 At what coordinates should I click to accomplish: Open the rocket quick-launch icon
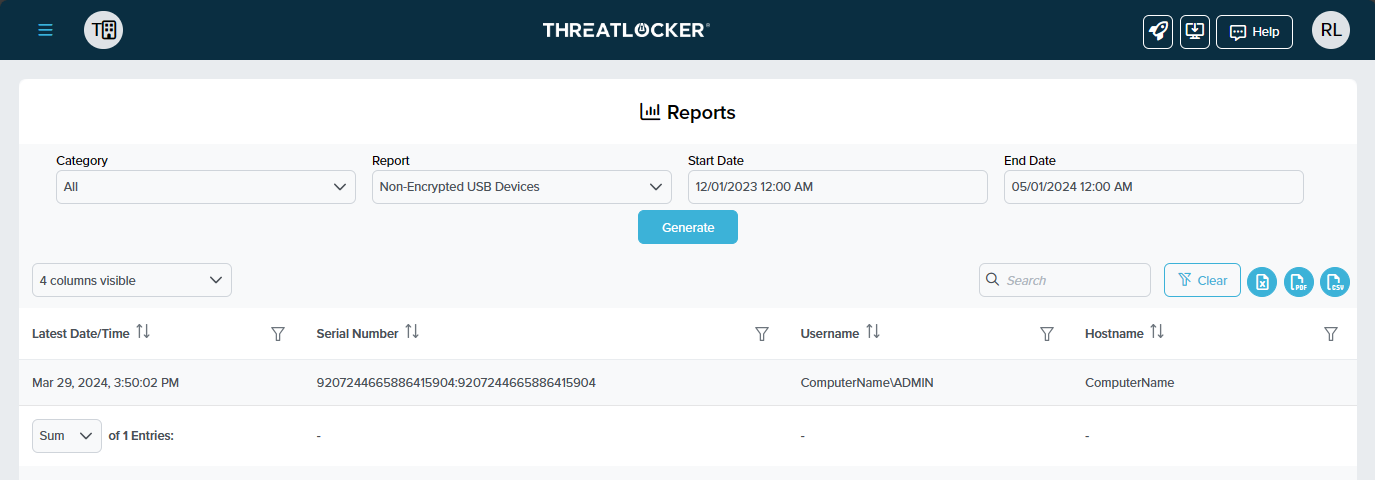click(1158, 31)
